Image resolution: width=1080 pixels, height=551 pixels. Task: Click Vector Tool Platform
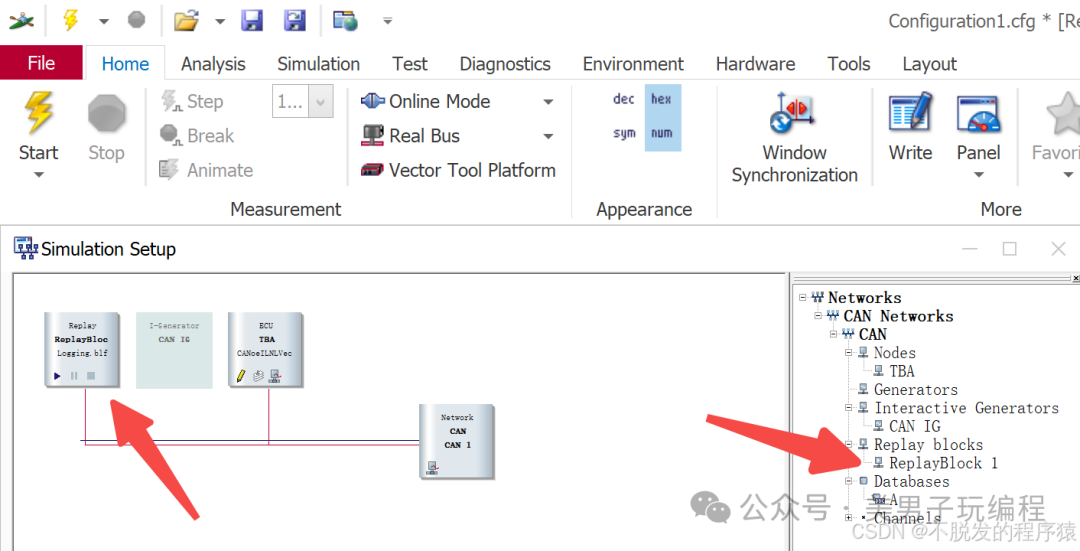click(x=458, y=169)
